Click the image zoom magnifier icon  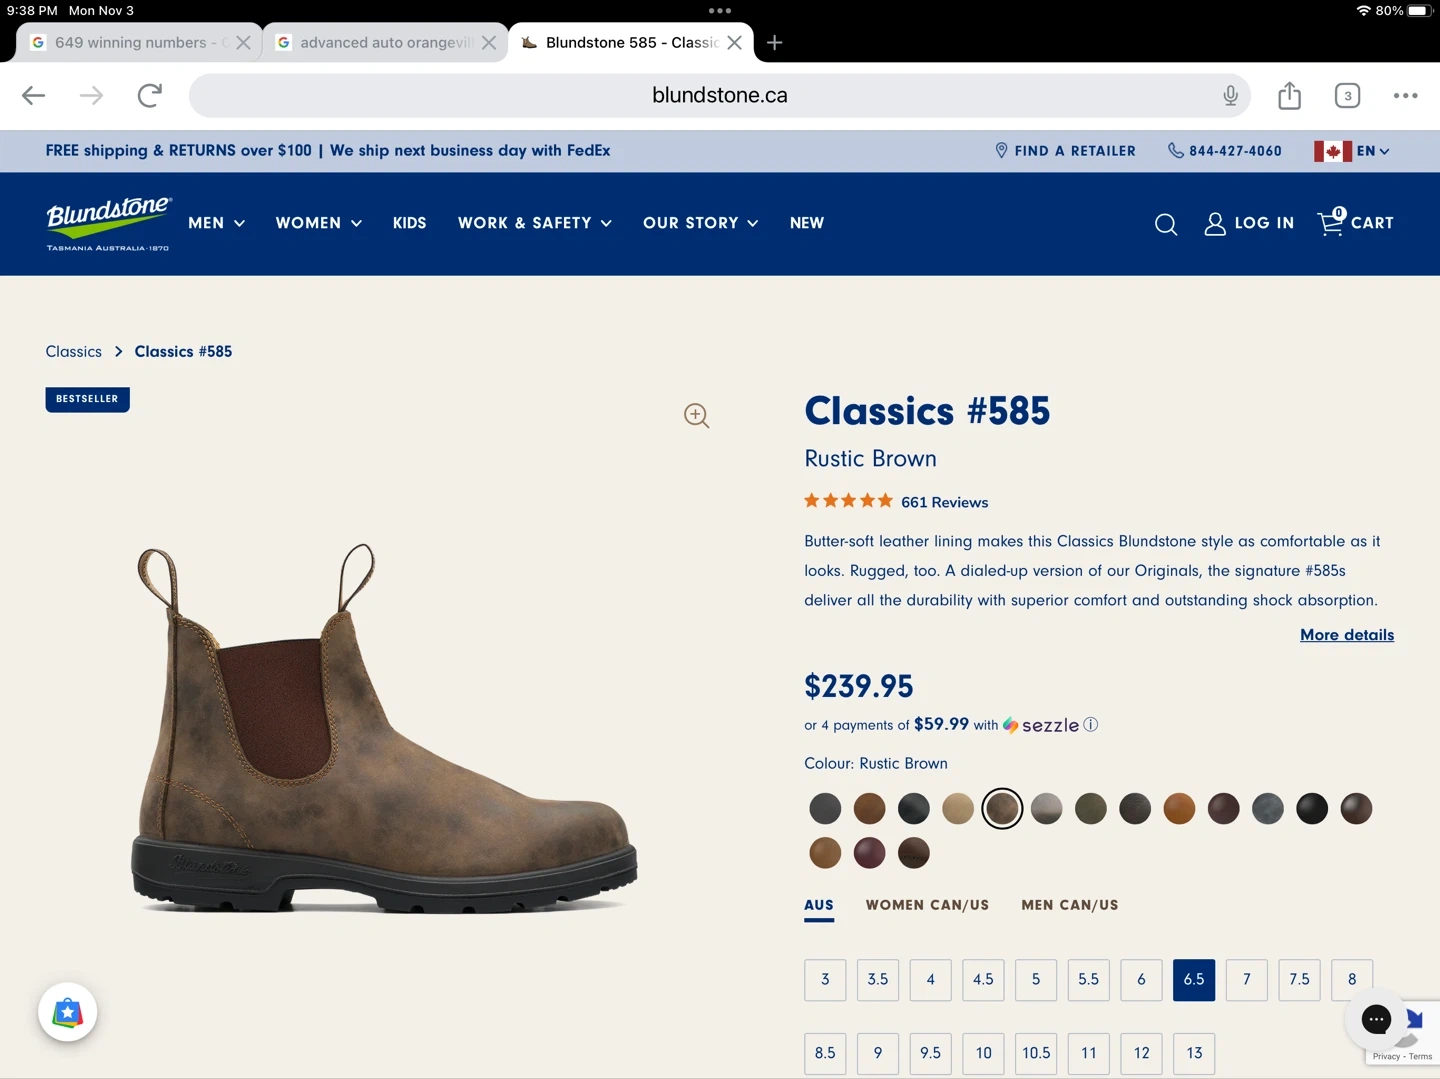point(697,416)
